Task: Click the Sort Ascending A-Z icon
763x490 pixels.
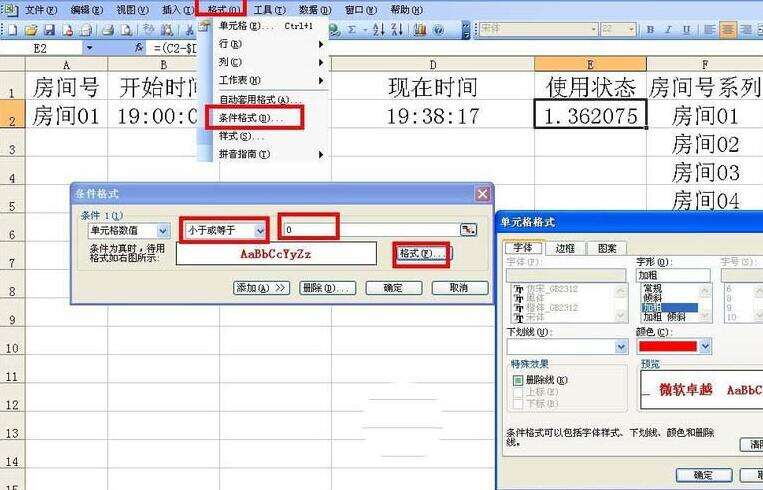Action: point(379,30)
